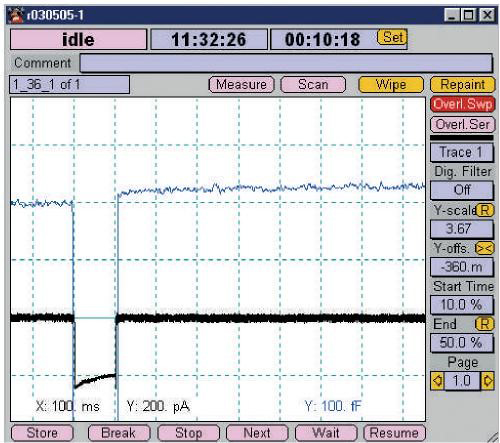Go to next page with right arrow
The image size is (500, 443).
(487, 380)
